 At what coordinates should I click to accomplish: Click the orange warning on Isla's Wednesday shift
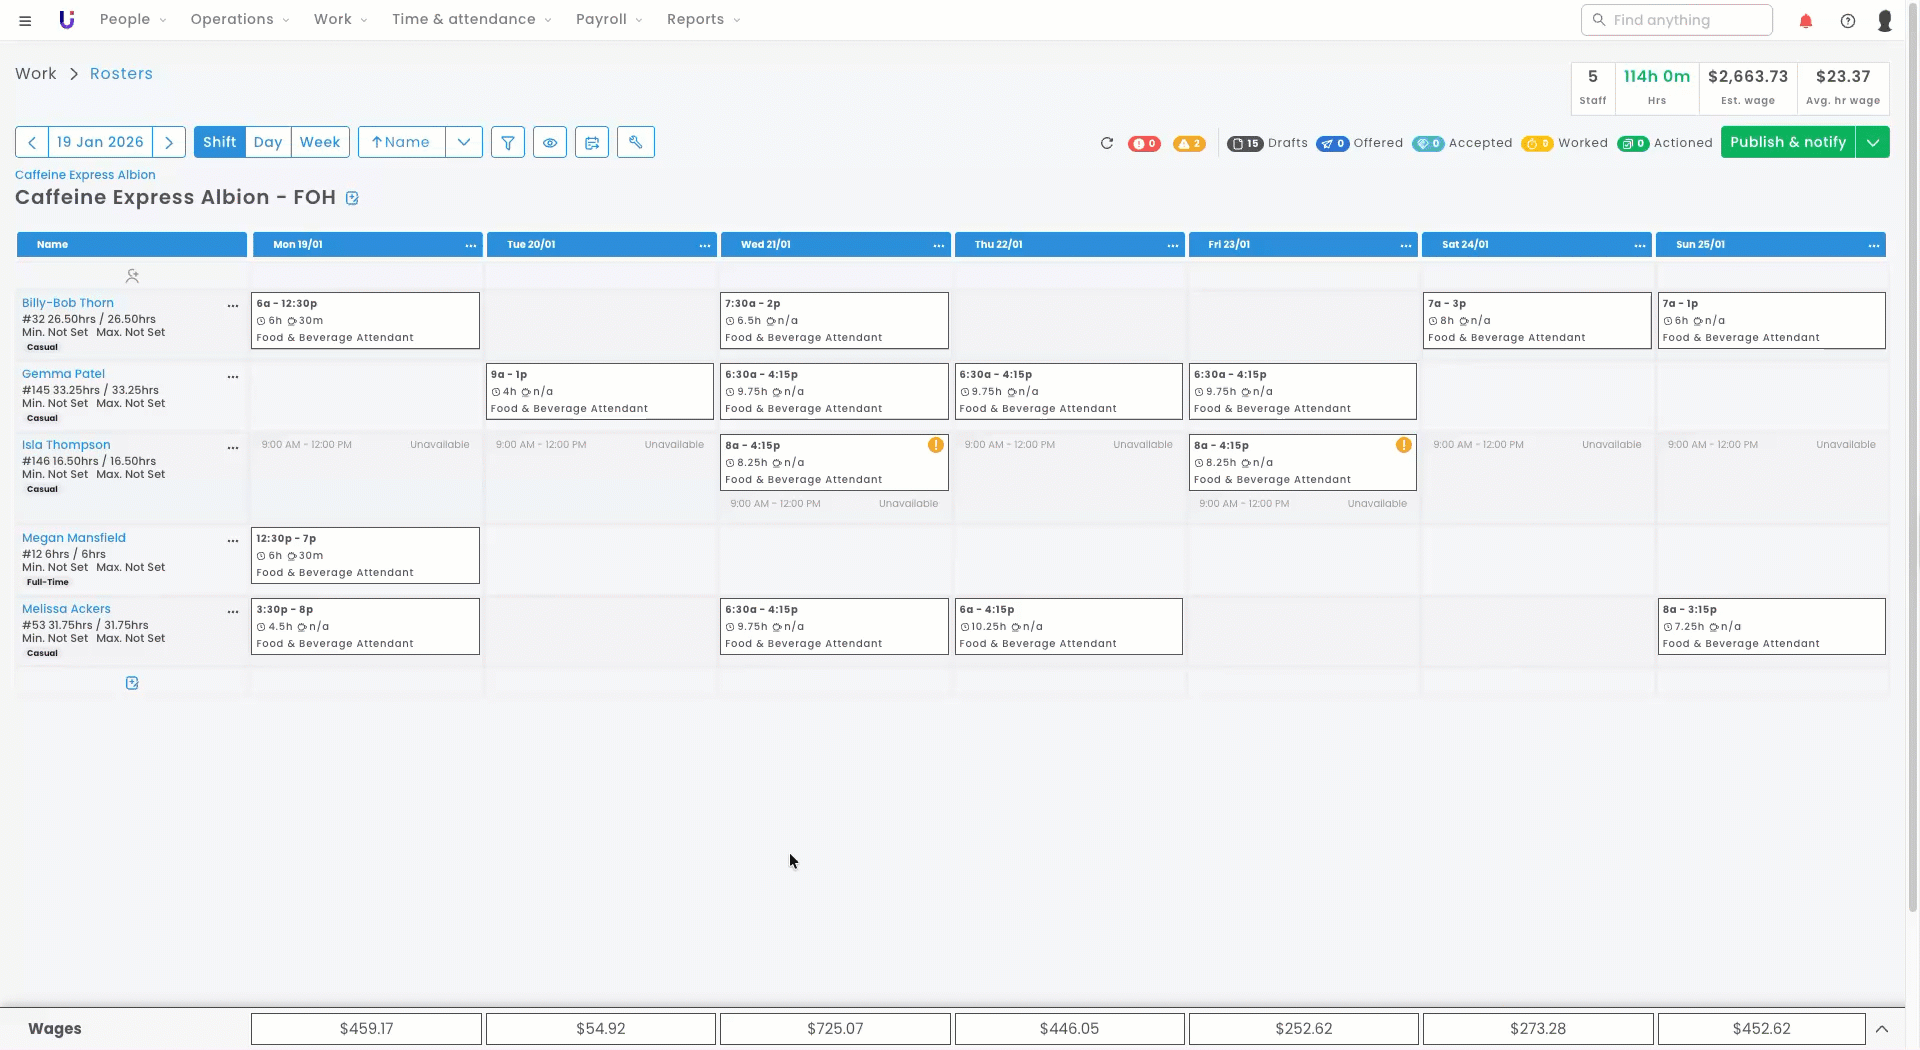coord(935,445)
